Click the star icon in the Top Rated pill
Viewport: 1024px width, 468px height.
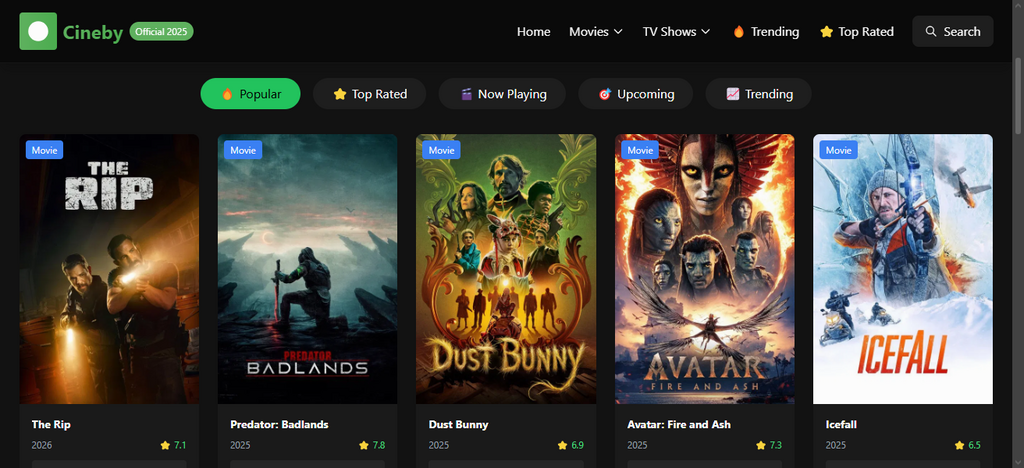click(340, 94)
